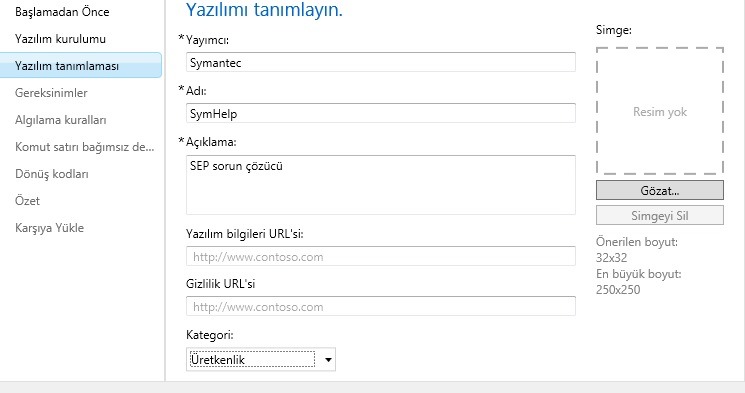Select Dönüş kodları step
The width and height of the screenshot is (745, 393).
(51, 174)
